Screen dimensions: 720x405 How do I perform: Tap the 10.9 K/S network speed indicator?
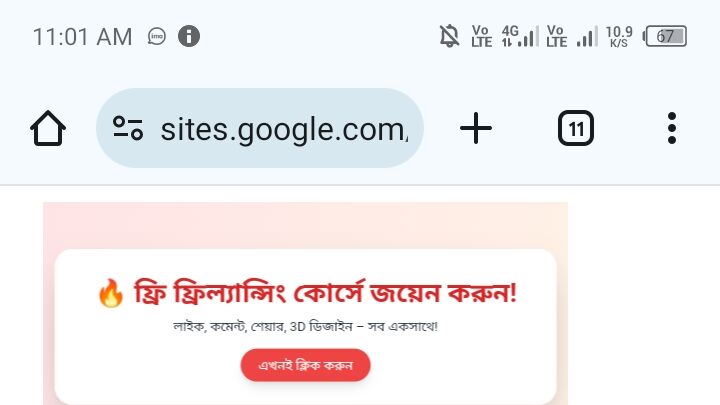(x=619, y=36)
